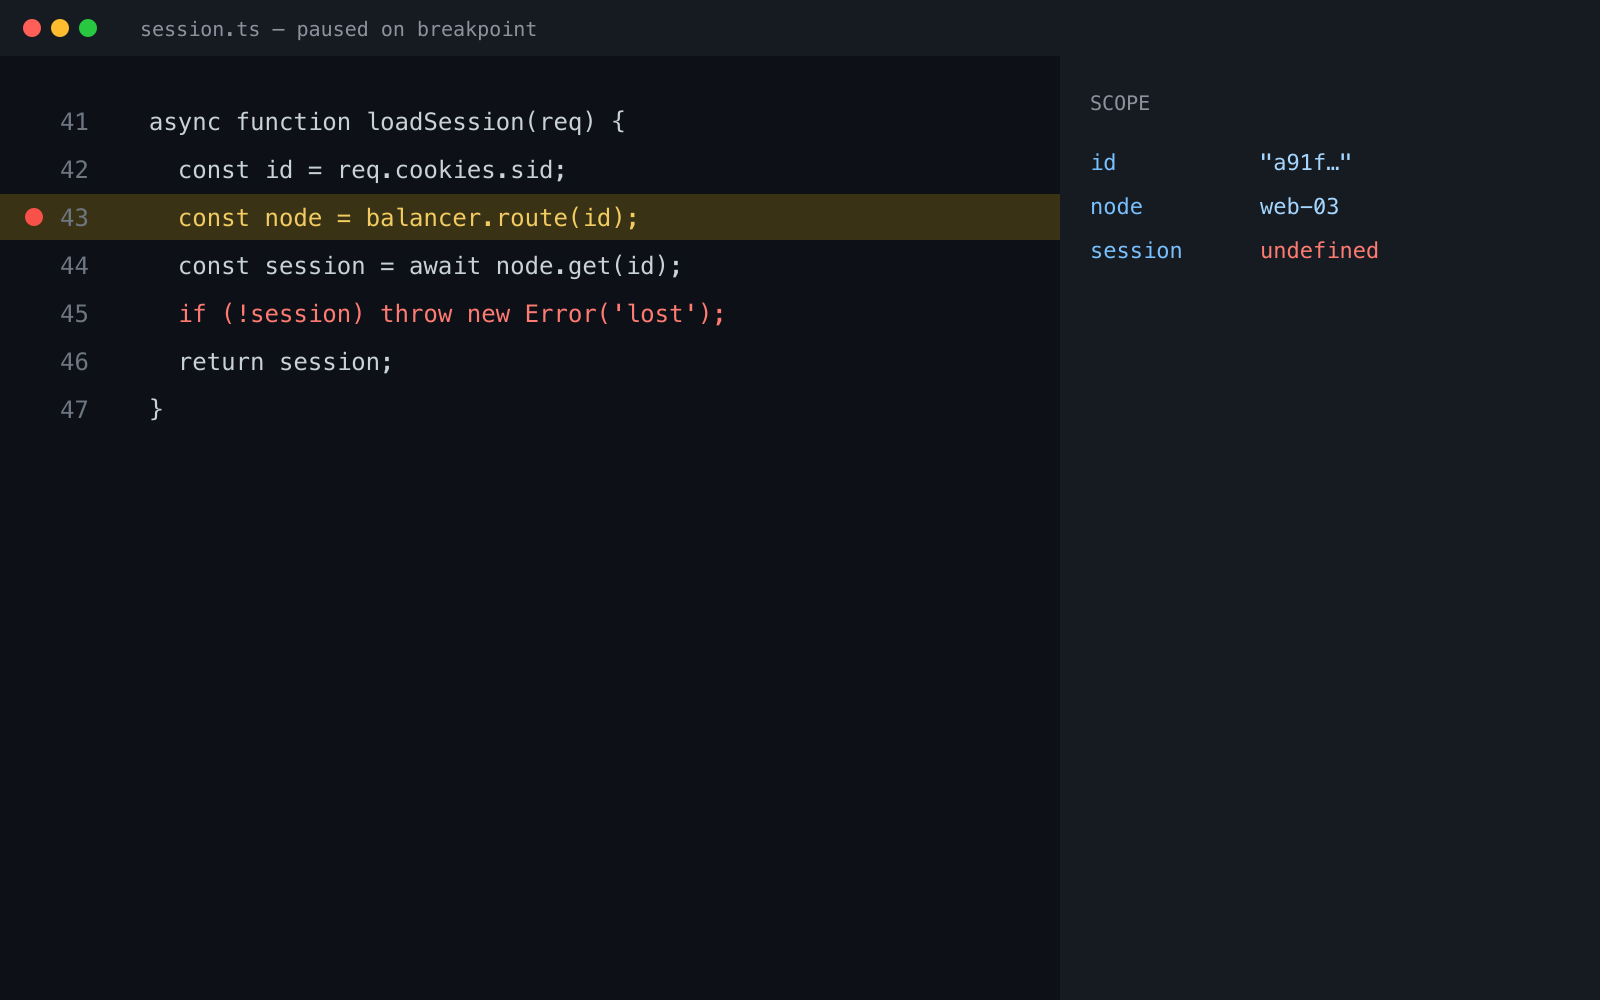Screen dimensions: 1600x1000
Task: Click the await node.get(id) line
Action: tap(430, 266)
